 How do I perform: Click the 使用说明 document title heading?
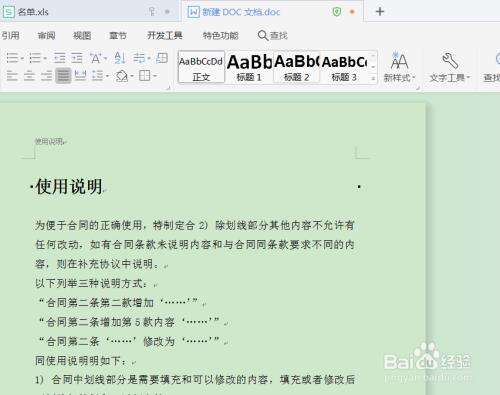69,186
